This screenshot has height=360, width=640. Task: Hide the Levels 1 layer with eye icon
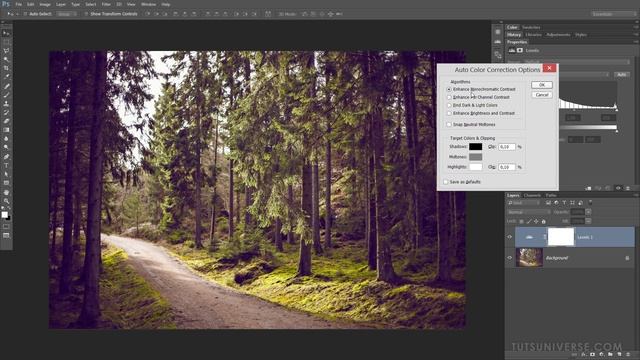(509, 237)
